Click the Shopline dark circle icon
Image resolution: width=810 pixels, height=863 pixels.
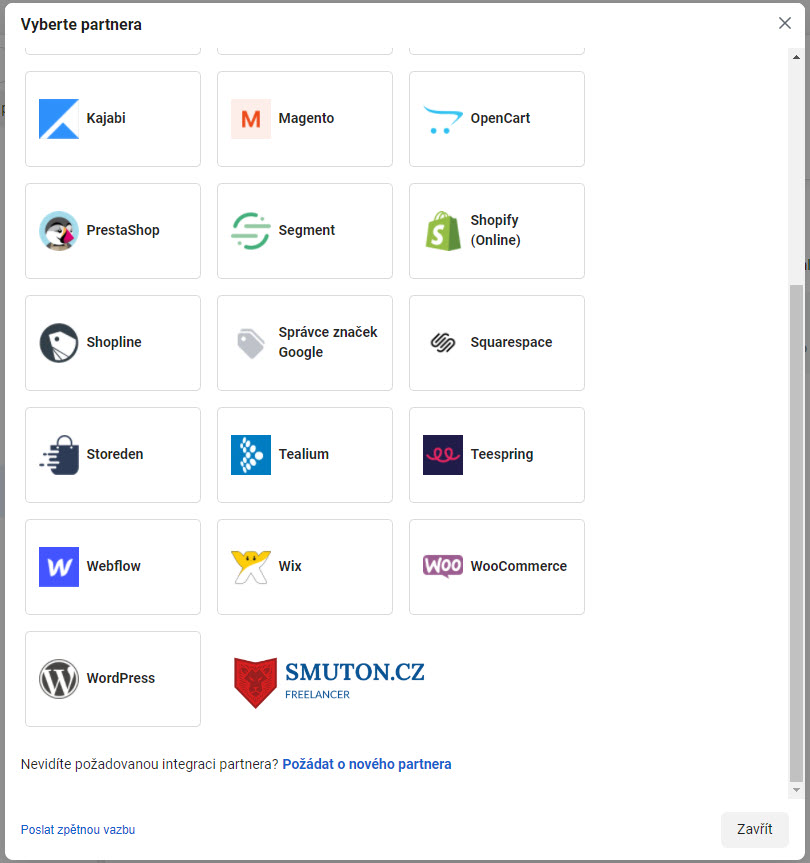59,343
